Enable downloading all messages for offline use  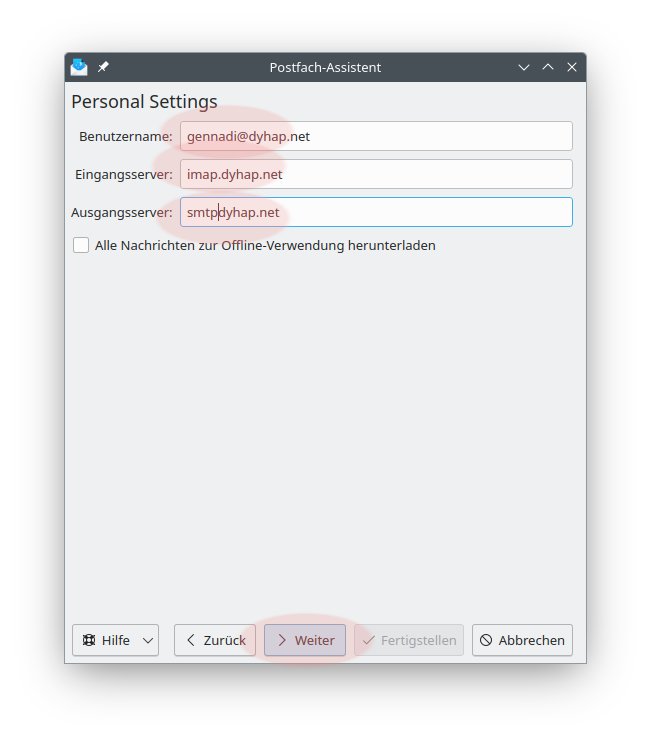81,245
